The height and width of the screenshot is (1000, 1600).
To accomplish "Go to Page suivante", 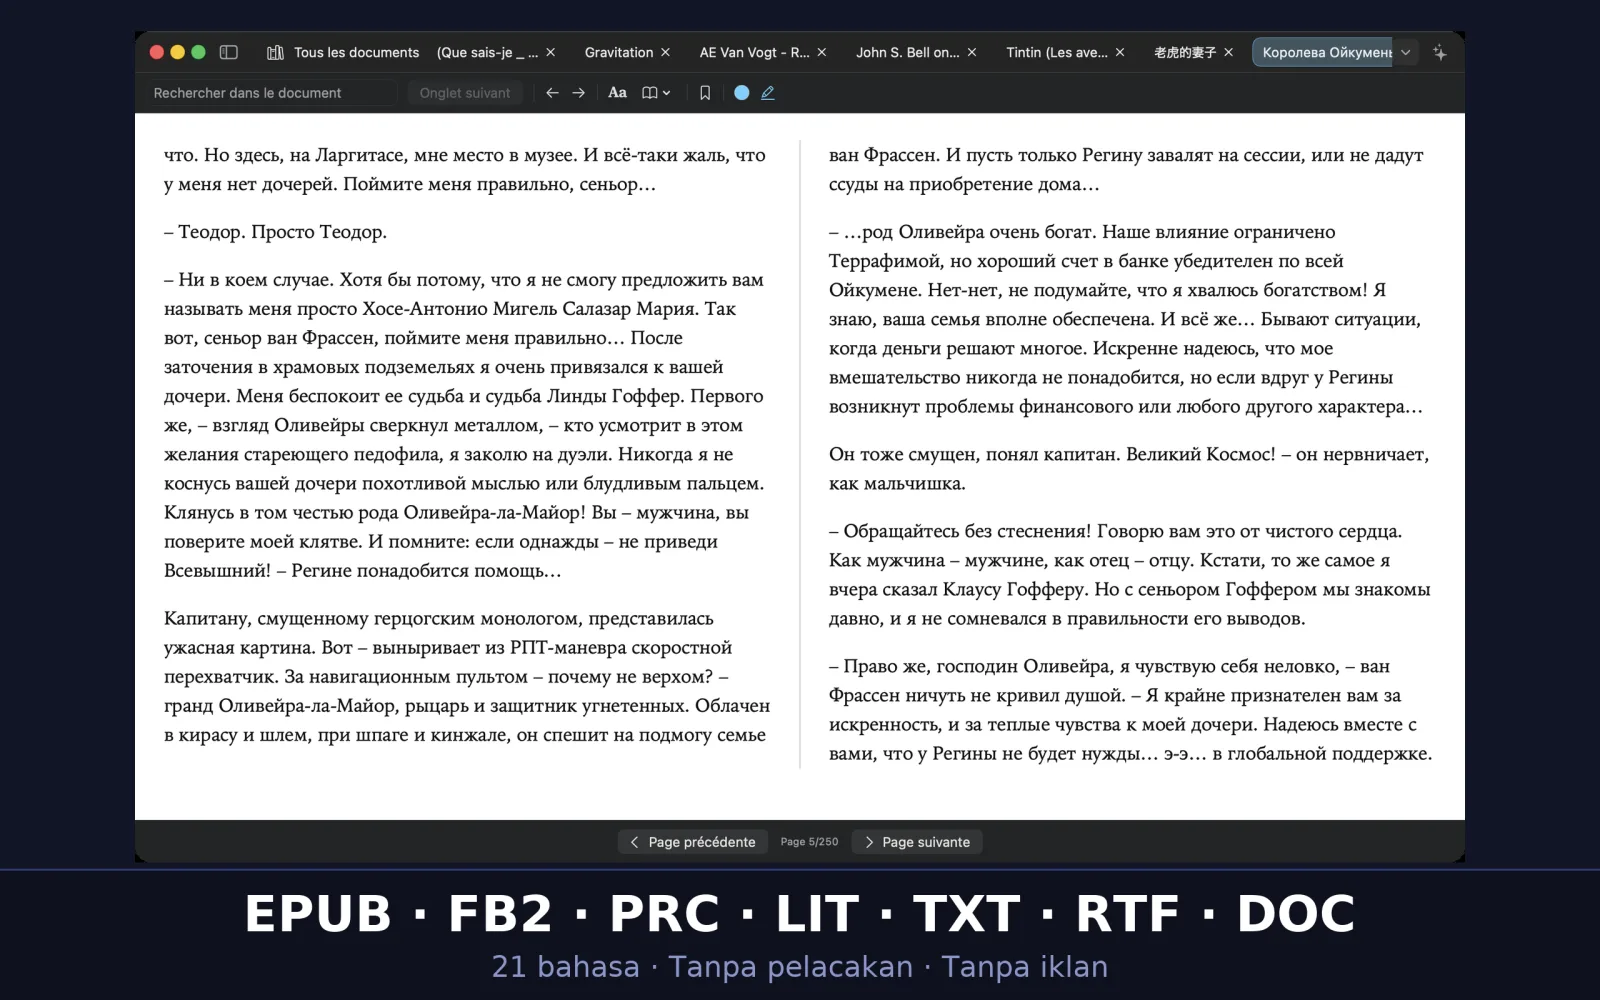I will pos(917,842).
